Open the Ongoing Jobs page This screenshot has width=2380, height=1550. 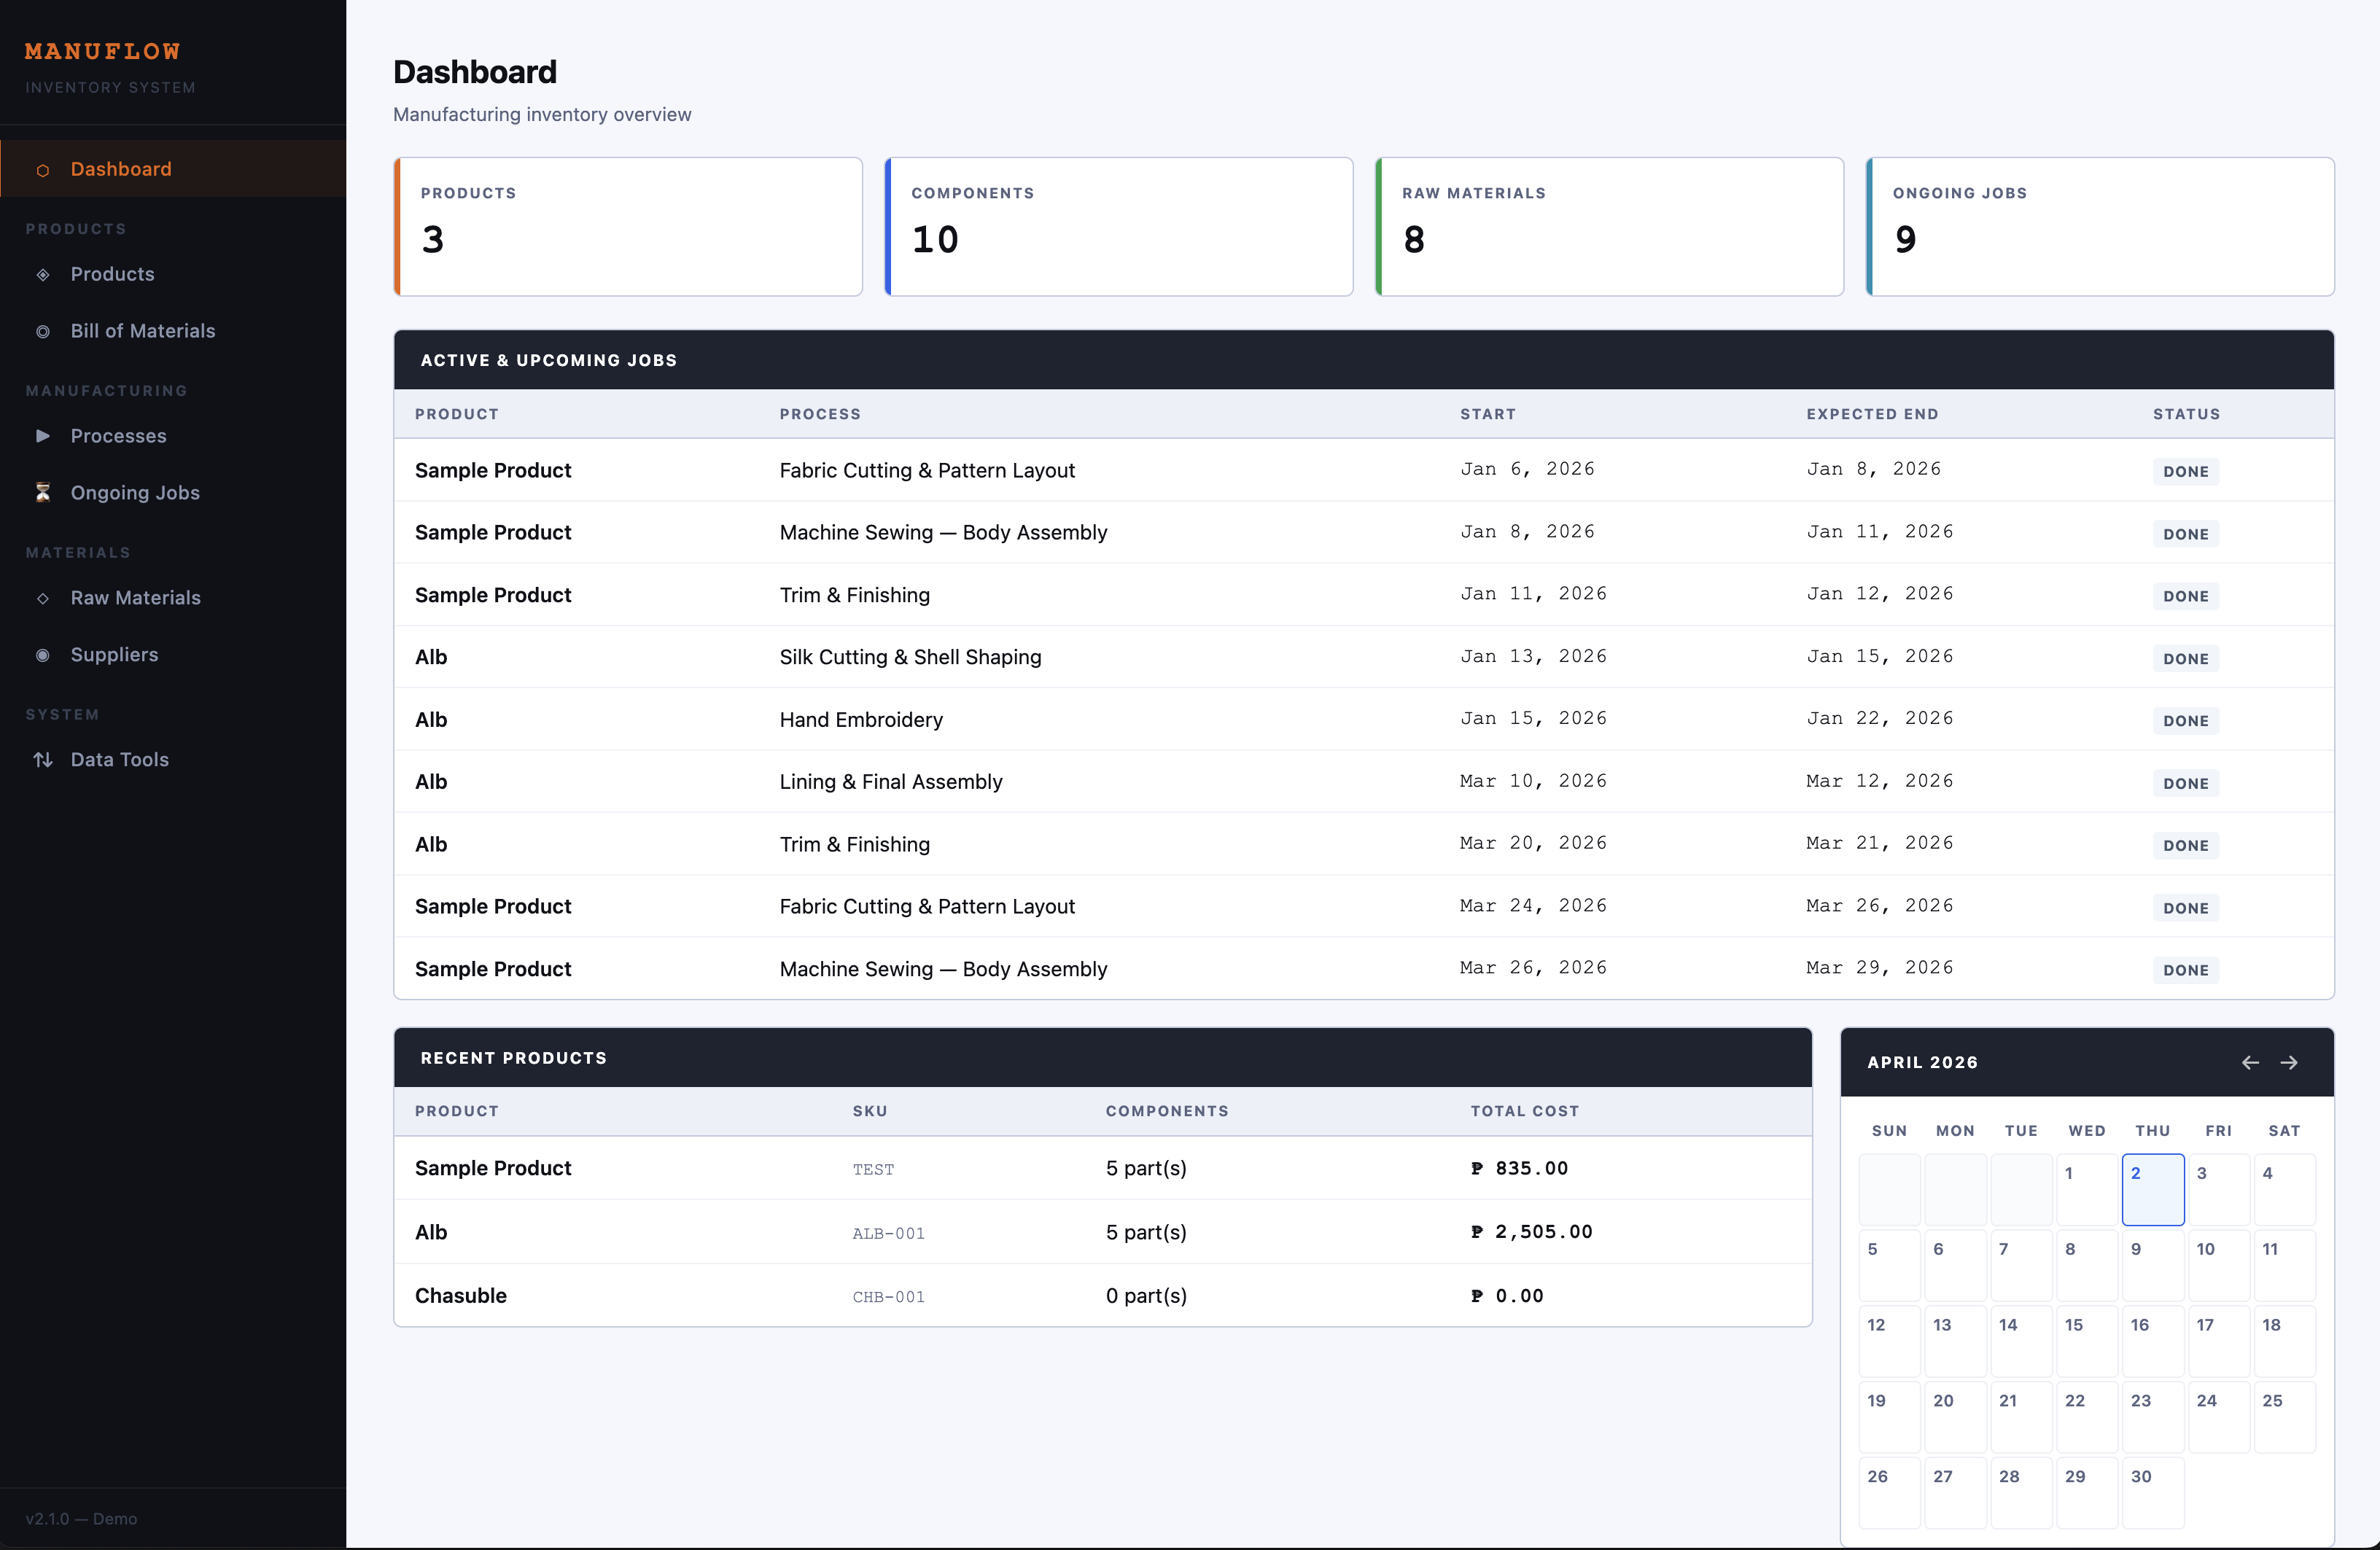tap(135, 492)
